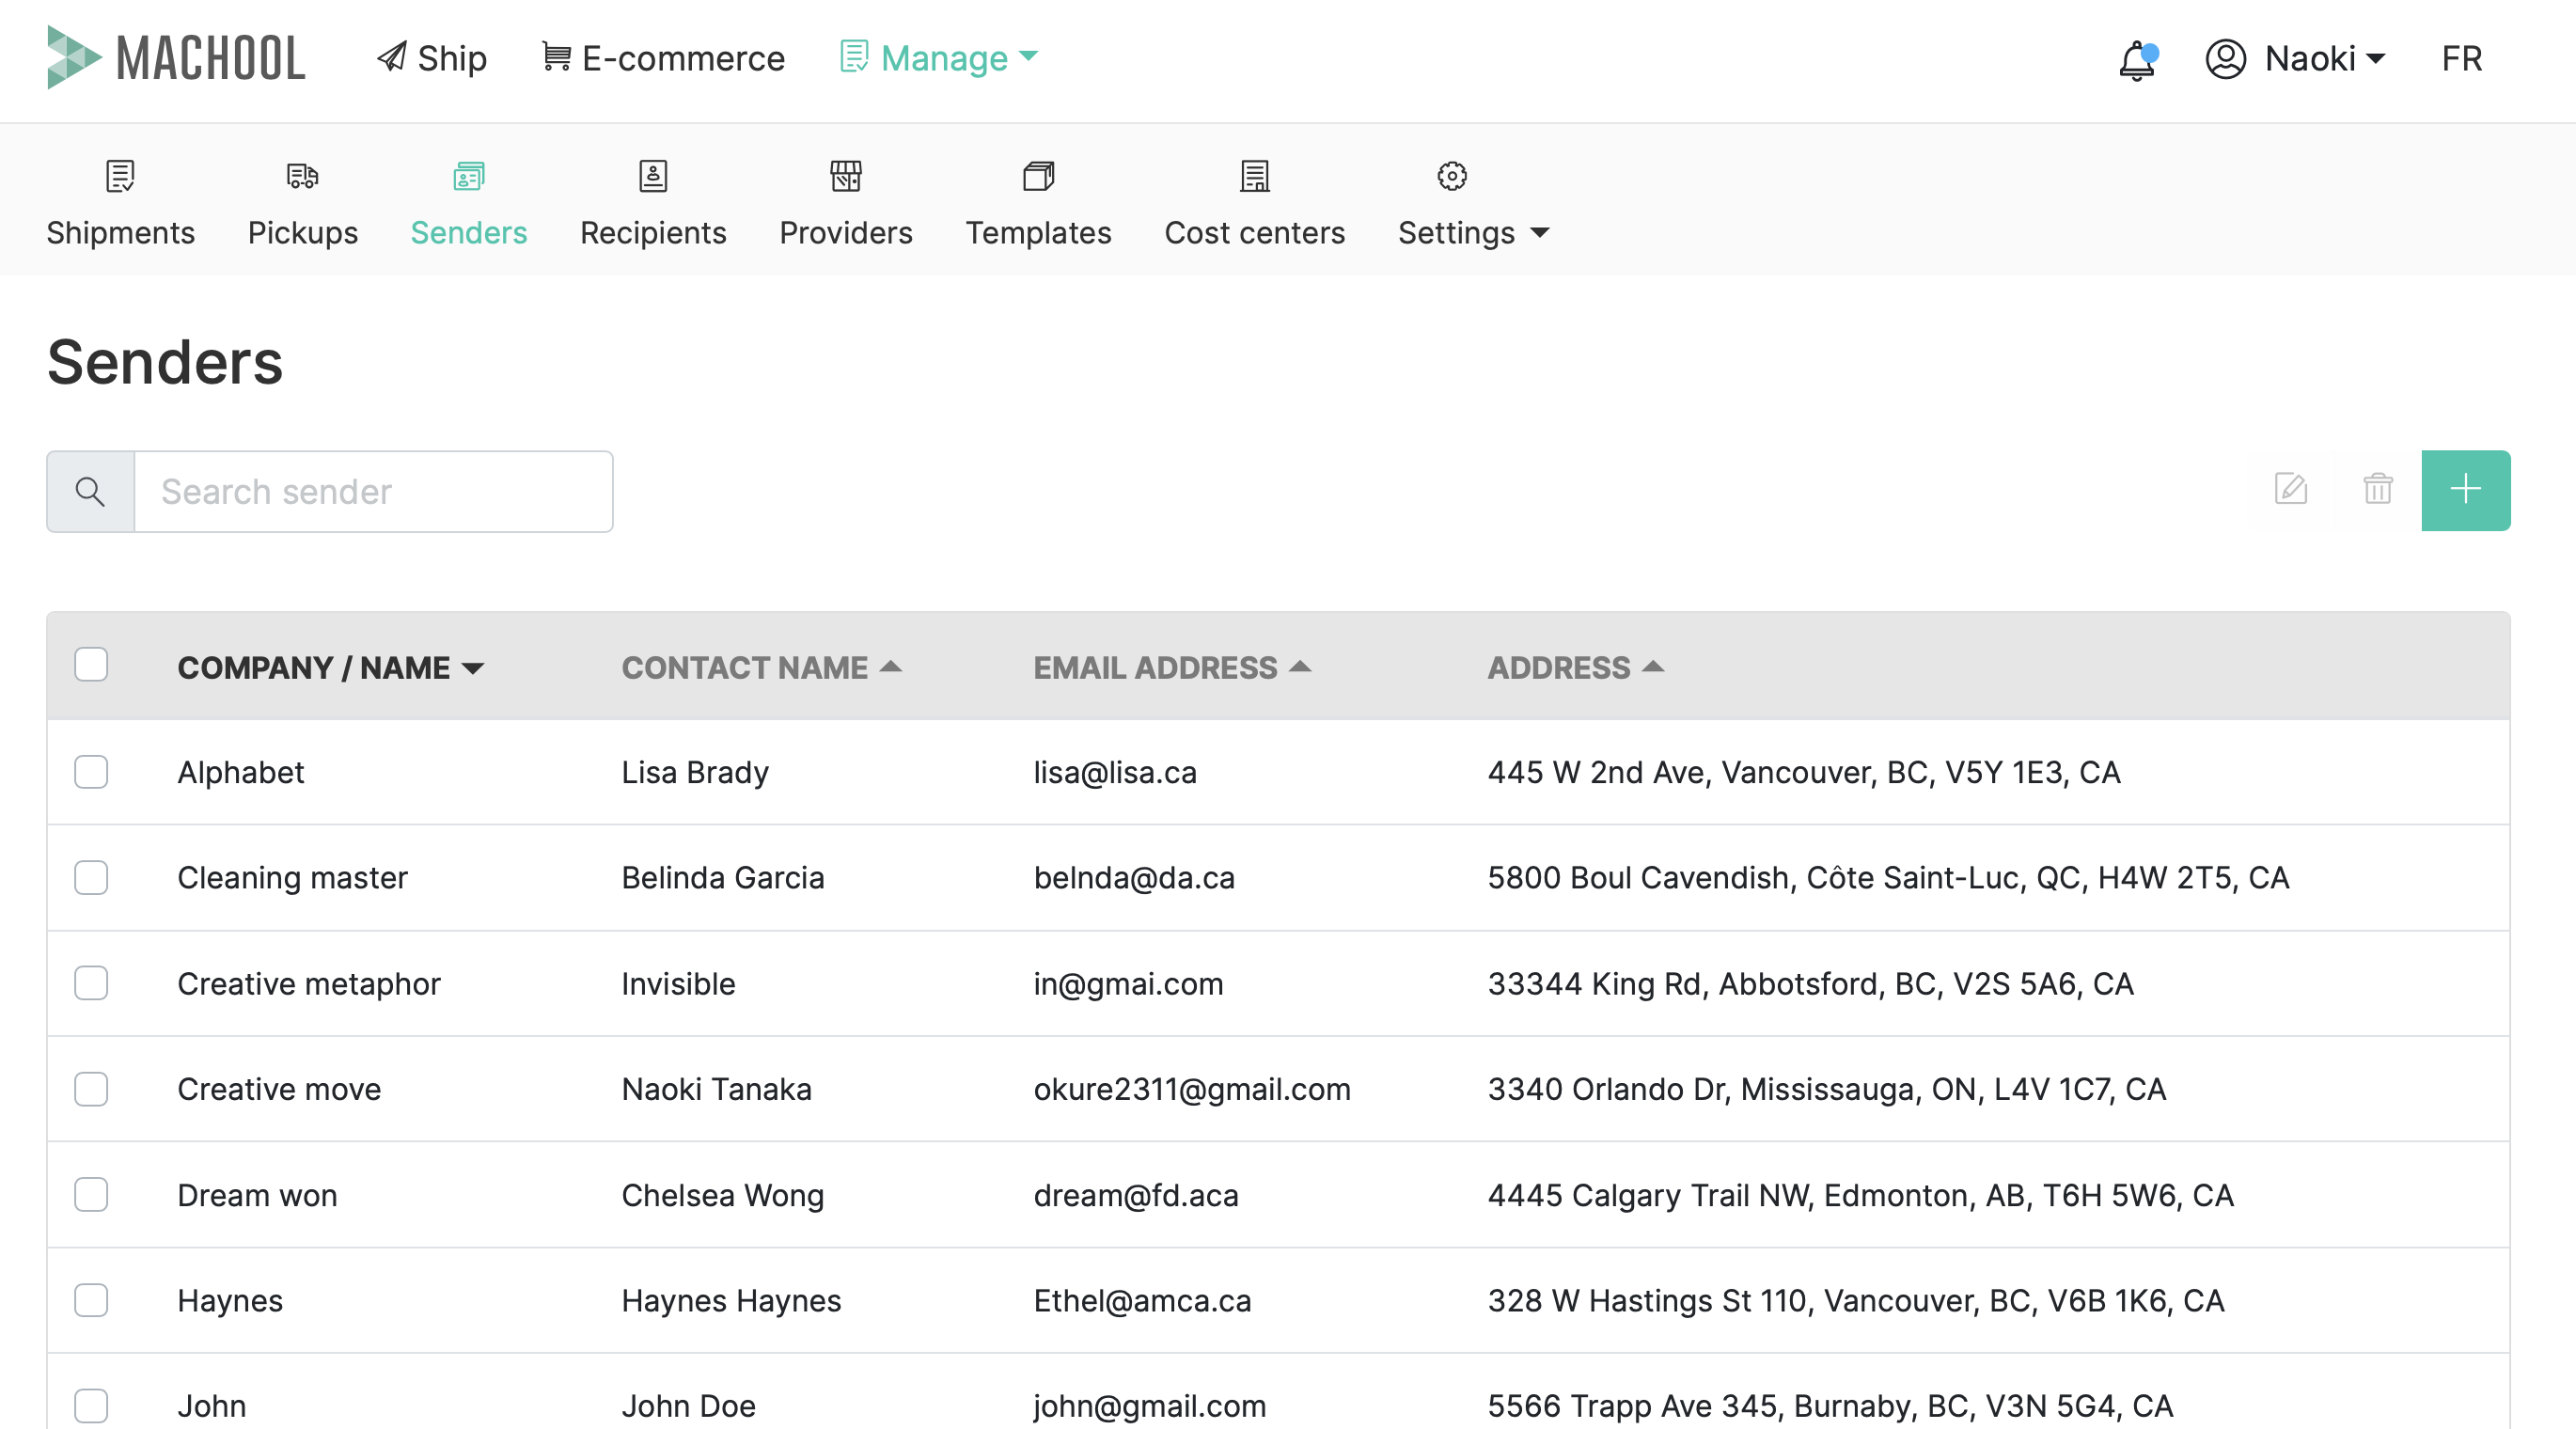Image resolution: width=2576 pixels, height=1429 pixels.
Task: Click contact name Chelsea Wong
Action: 722,1195
